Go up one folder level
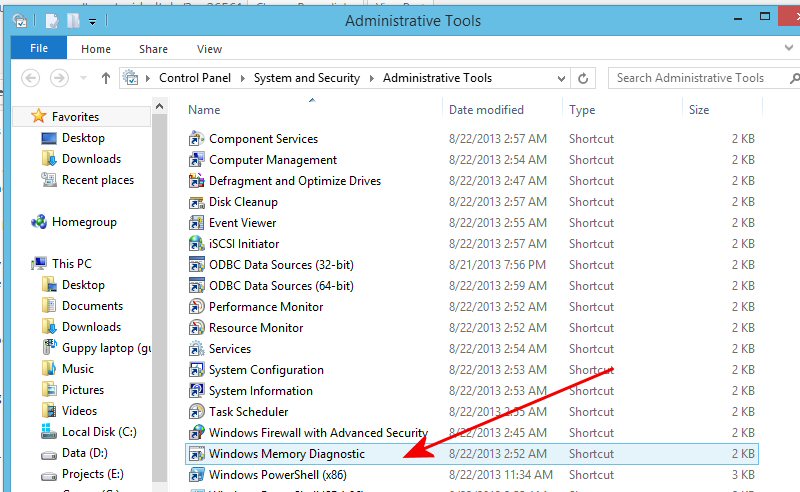This screenshot has width=800, height=492. (106, 78)
